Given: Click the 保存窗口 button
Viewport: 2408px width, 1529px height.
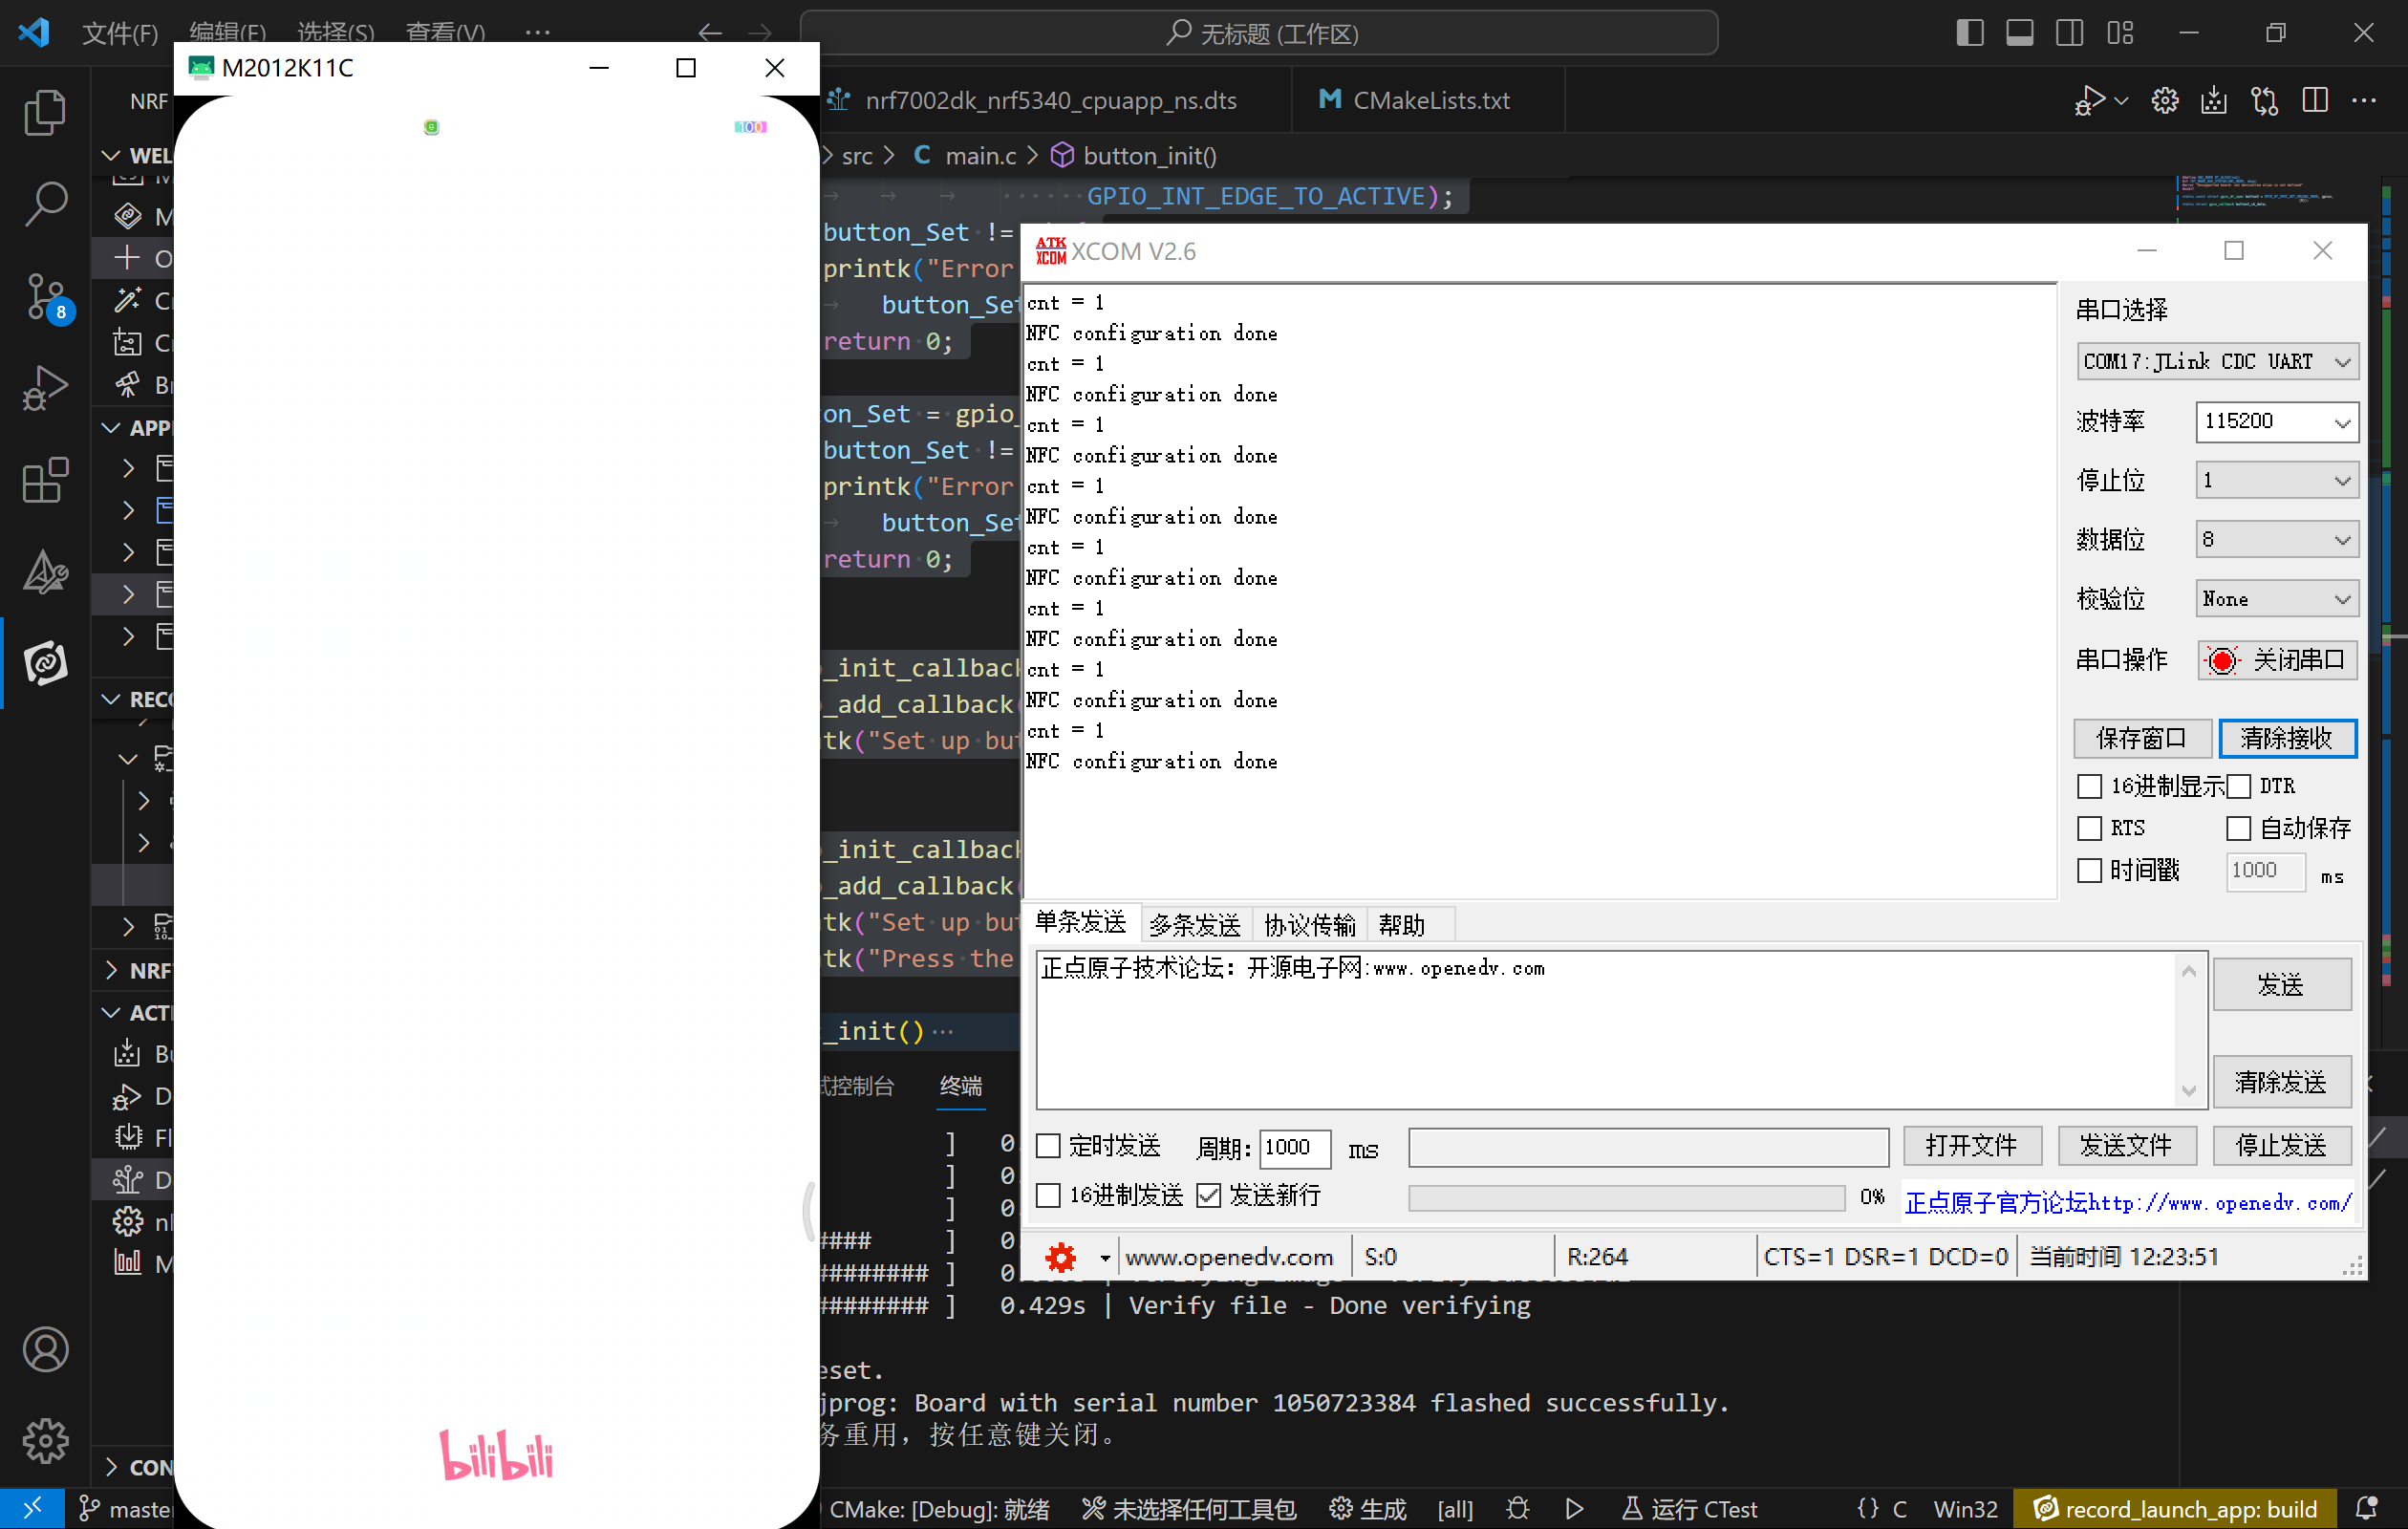Looking at the screenshot, I should pos(2142,738).
